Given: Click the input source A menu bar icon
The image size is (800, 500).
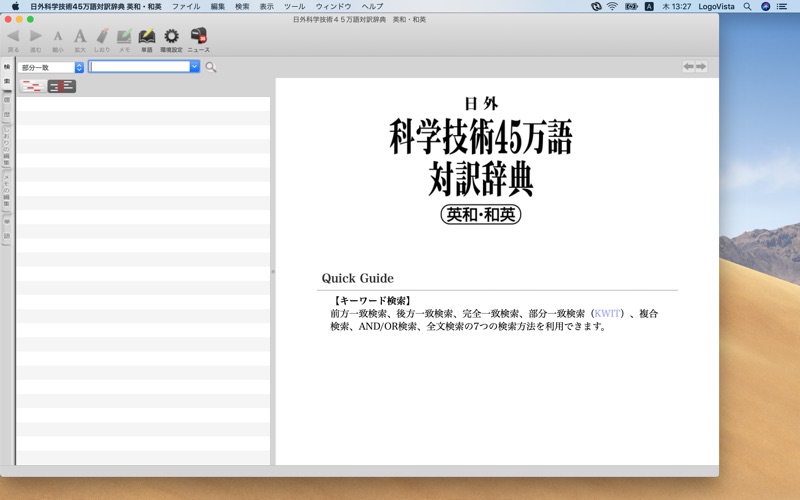Looking at the screenshot, I should pyautogui.click(x=649, y=6).
